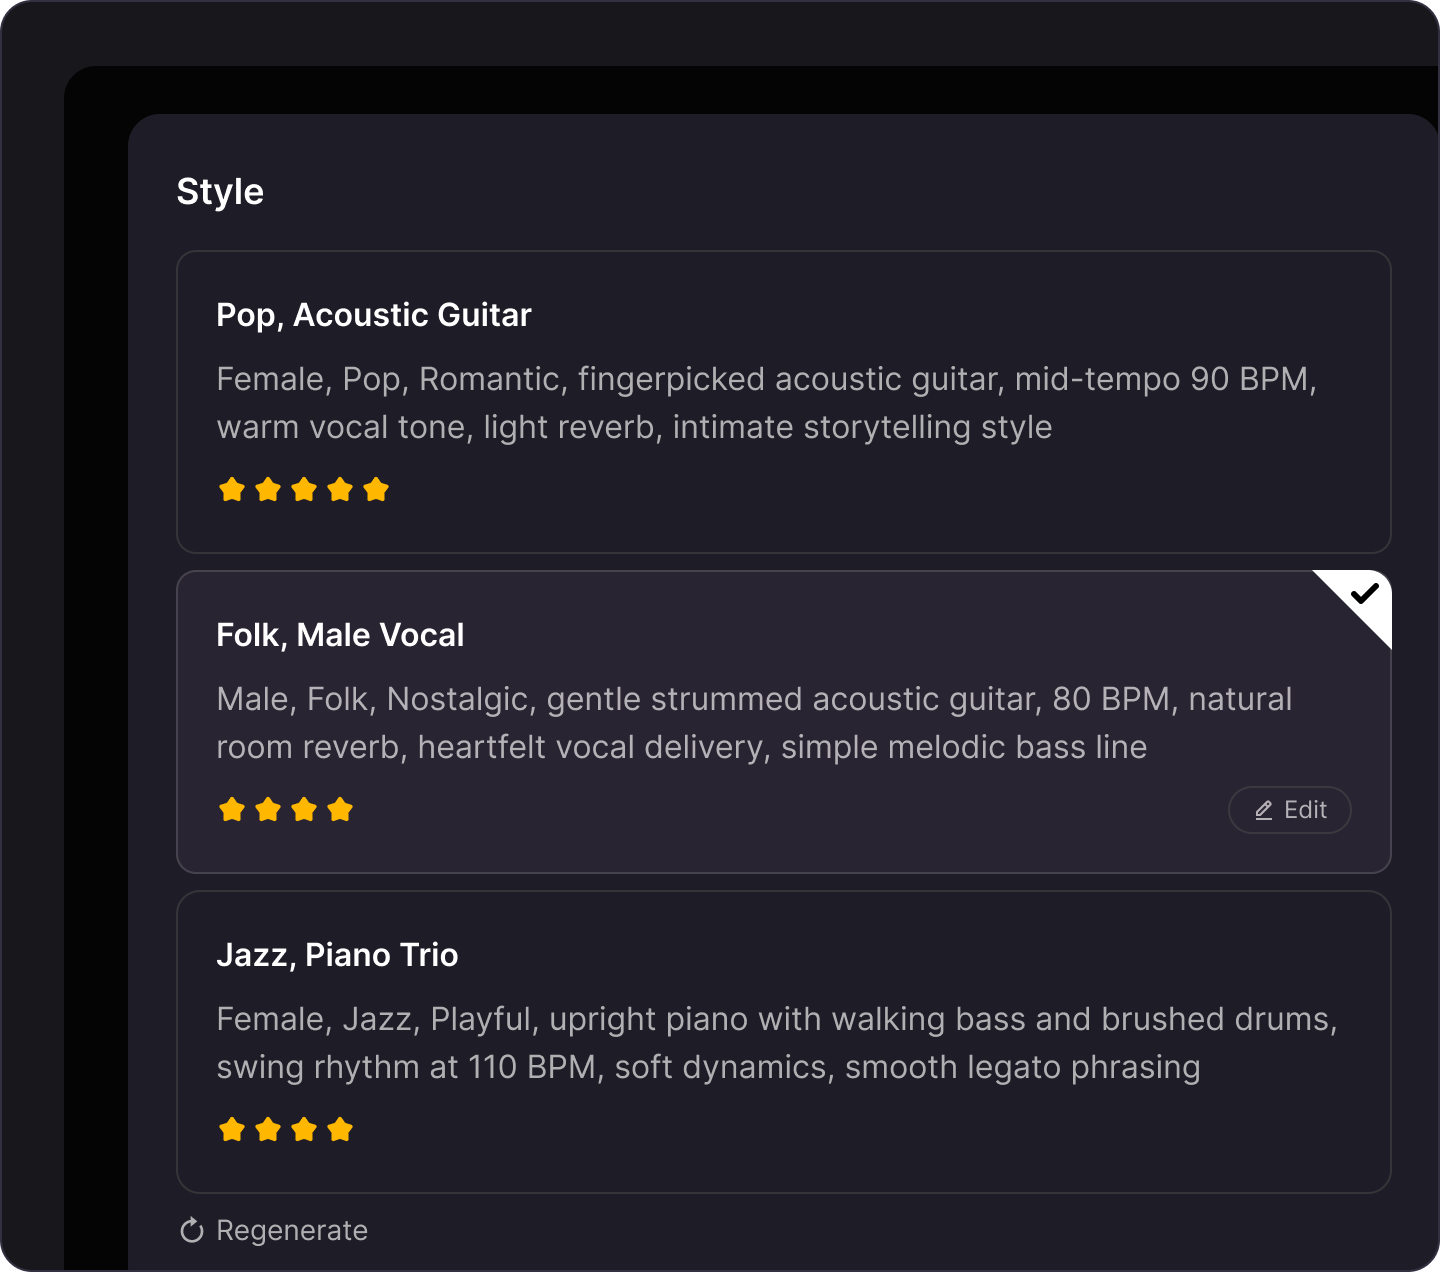
Task: Select the fifth star of Pop rating
Action: (x=376, y=490)
